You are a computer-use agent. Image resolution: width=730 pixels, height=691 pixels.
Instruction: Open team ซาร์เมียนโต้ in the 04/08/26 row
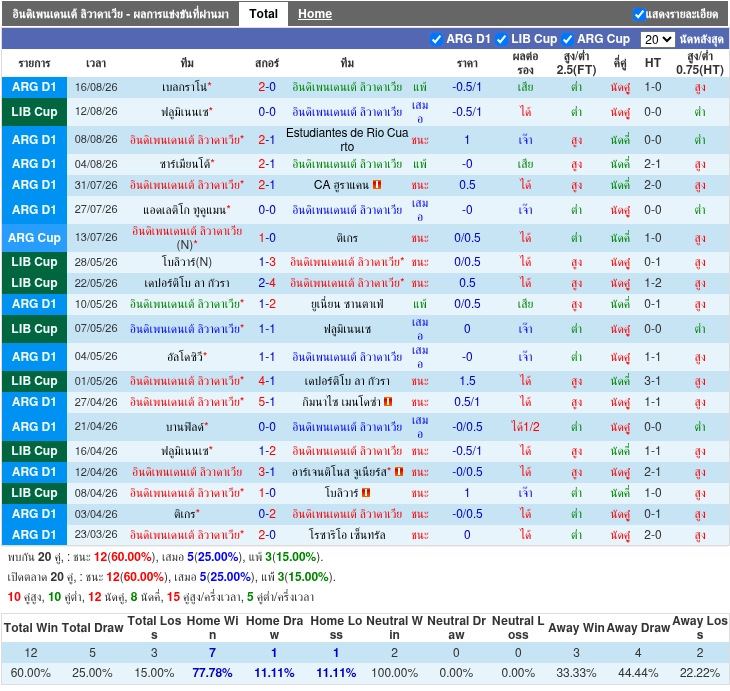point(187,164)
